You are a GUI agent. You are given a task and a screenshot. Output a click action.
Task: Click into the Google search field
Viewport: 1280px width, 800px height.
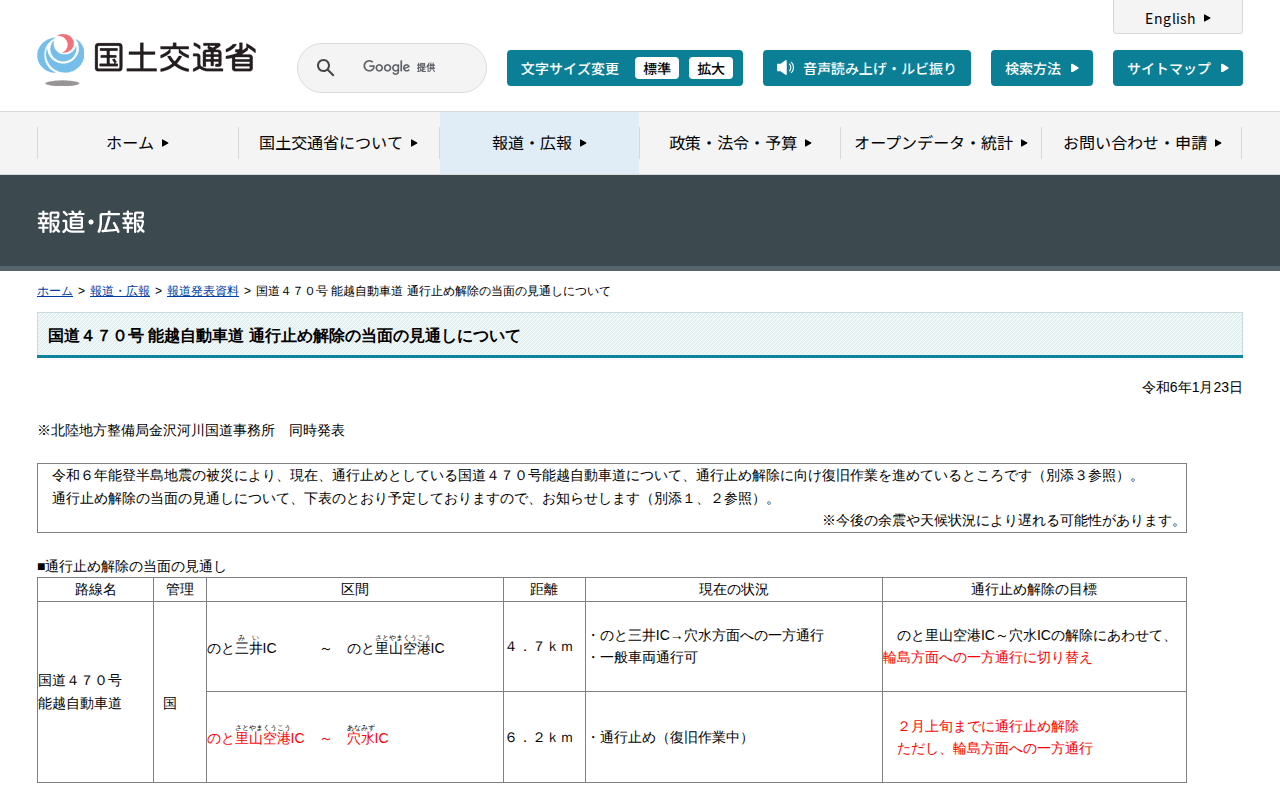[400, 68]
